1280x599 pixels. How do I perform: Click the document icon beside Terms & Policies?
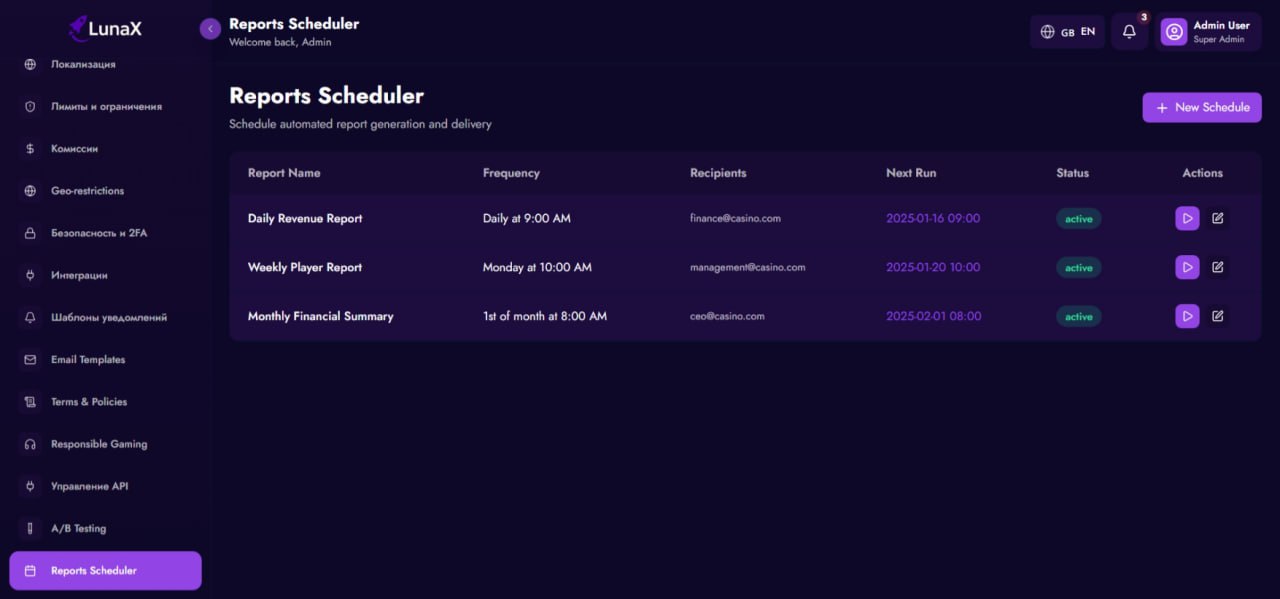click(x=30, y=402)
